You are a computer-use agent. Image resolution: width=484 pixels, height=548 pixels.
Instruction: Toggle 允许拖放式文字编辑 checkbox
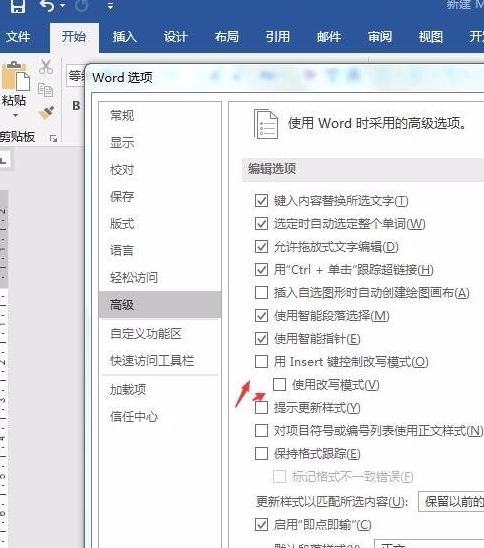tap(261, 247)
